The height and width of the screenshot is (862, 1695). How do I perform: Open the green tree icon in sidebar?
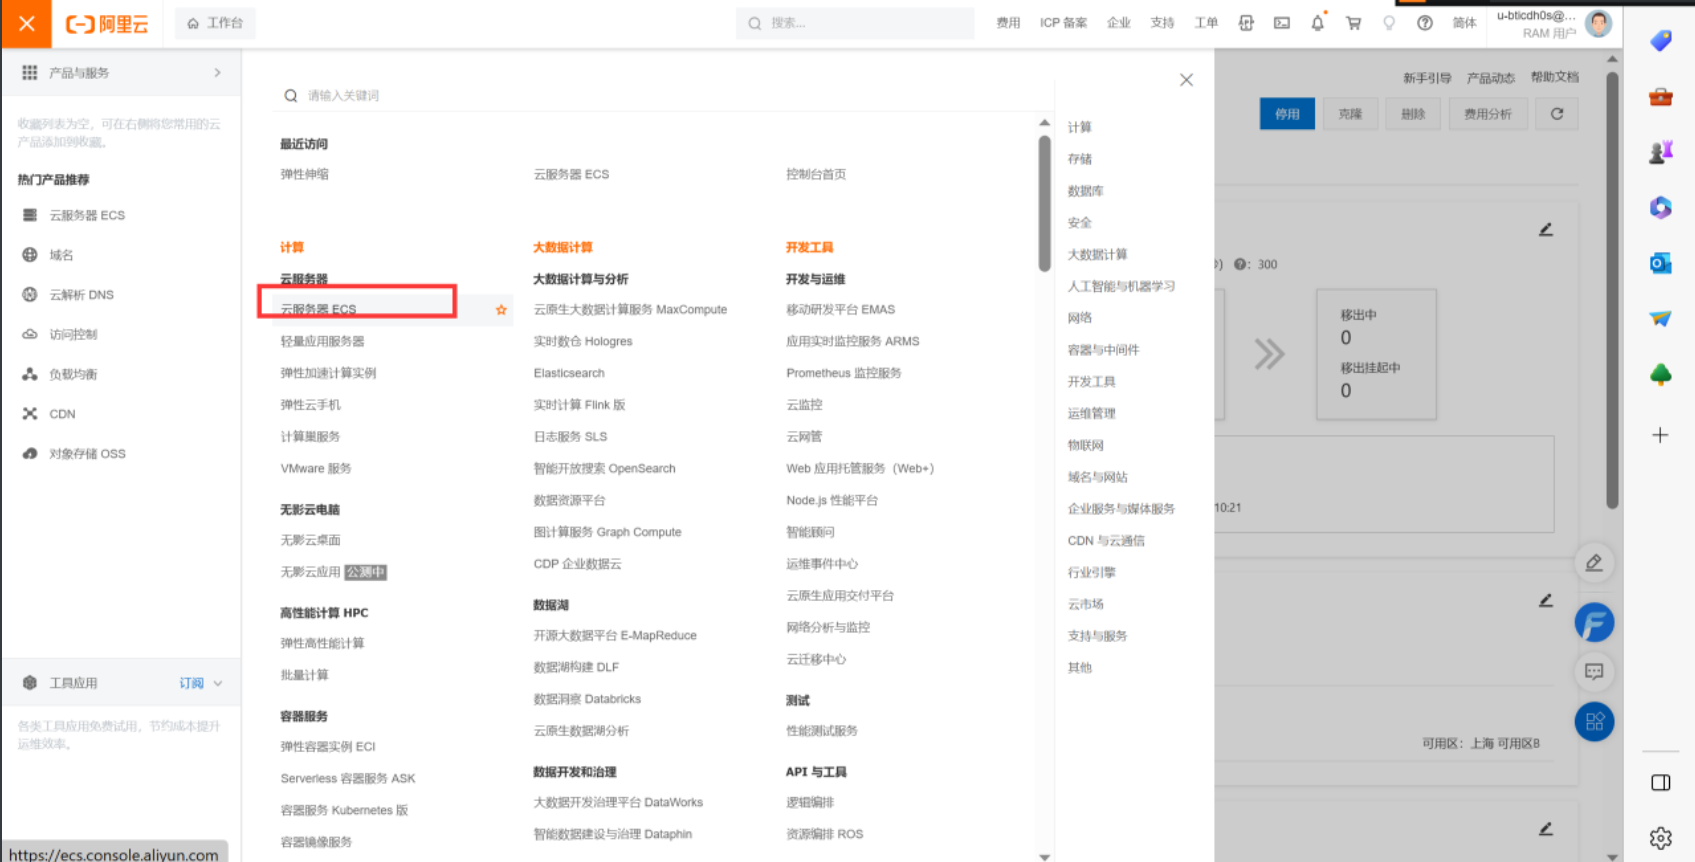coord(1661,374)
